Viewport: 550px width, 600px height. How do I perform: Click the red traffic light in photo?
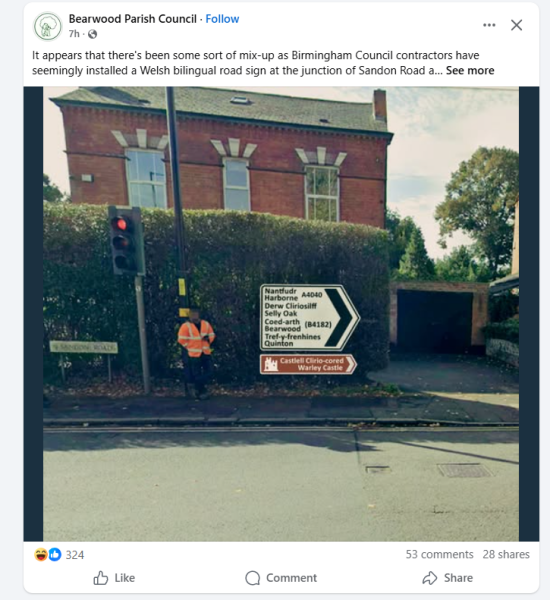pos(121,224)
